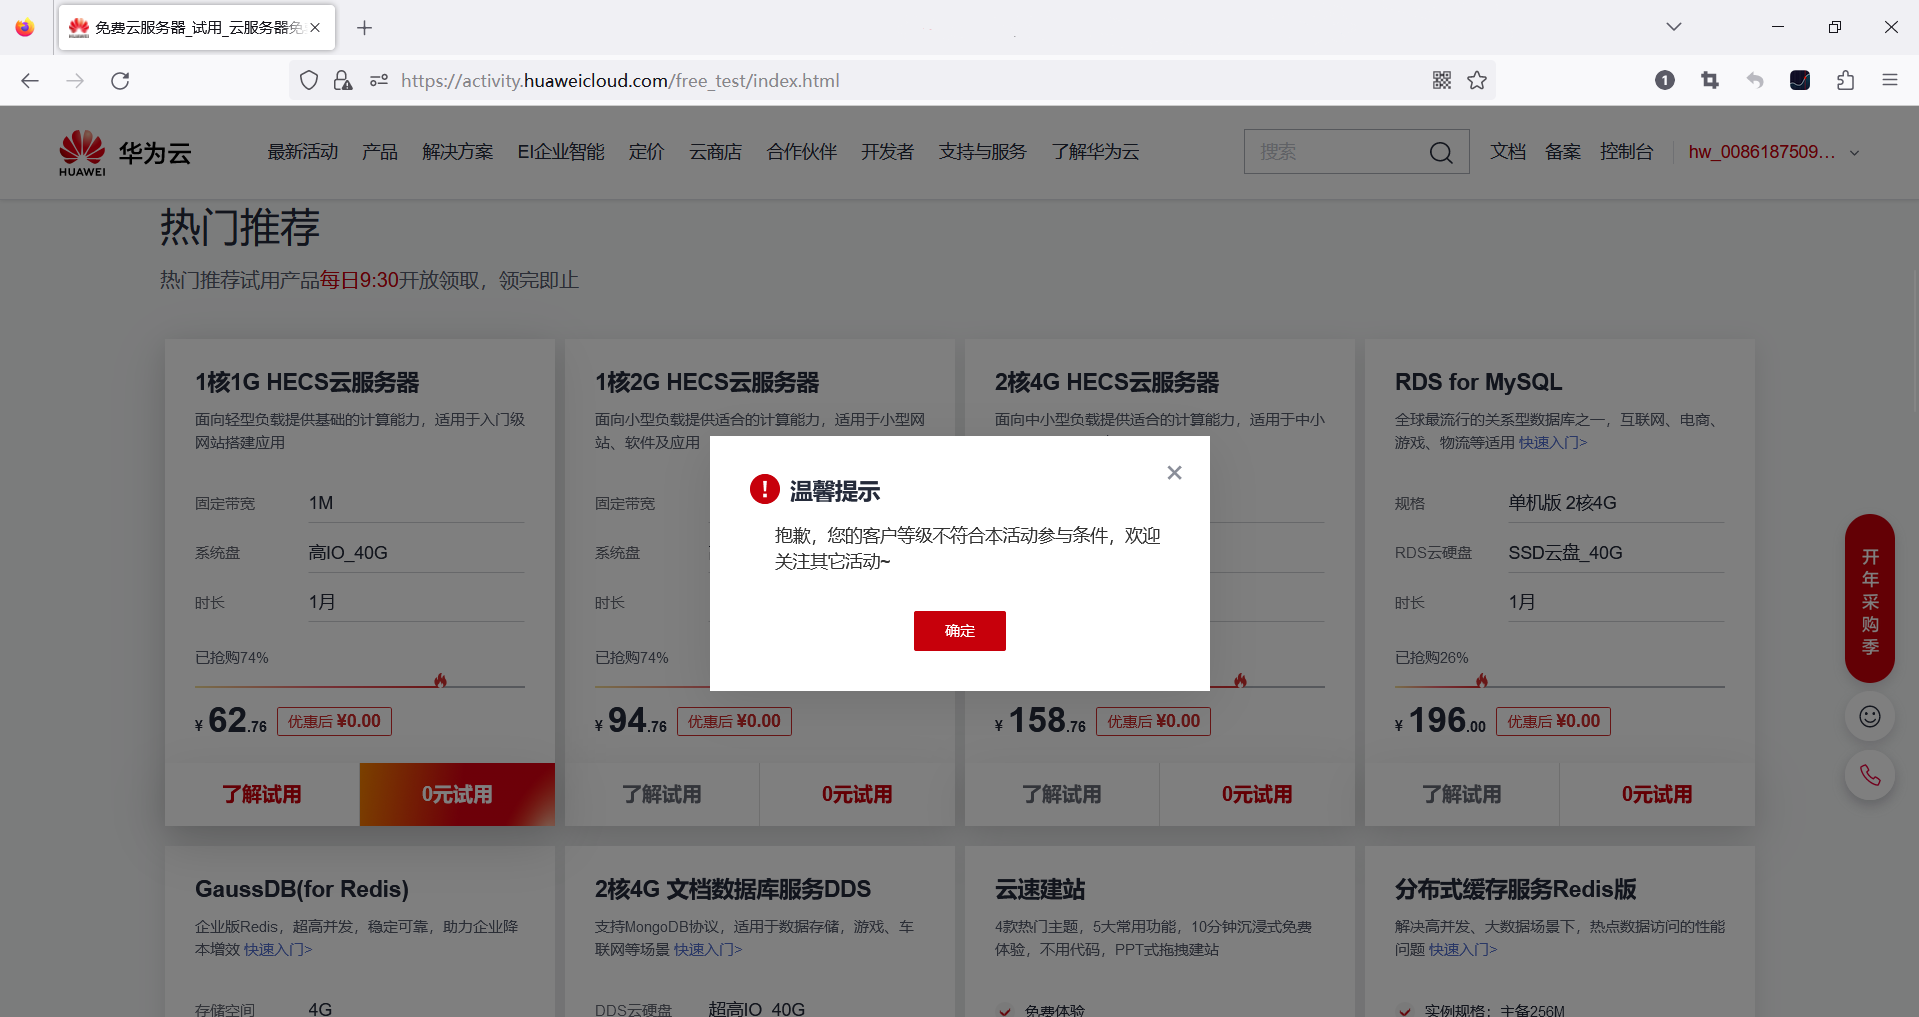Open QR code login icon in address bar
1919x1017 pixels.
coord(1441,80)
